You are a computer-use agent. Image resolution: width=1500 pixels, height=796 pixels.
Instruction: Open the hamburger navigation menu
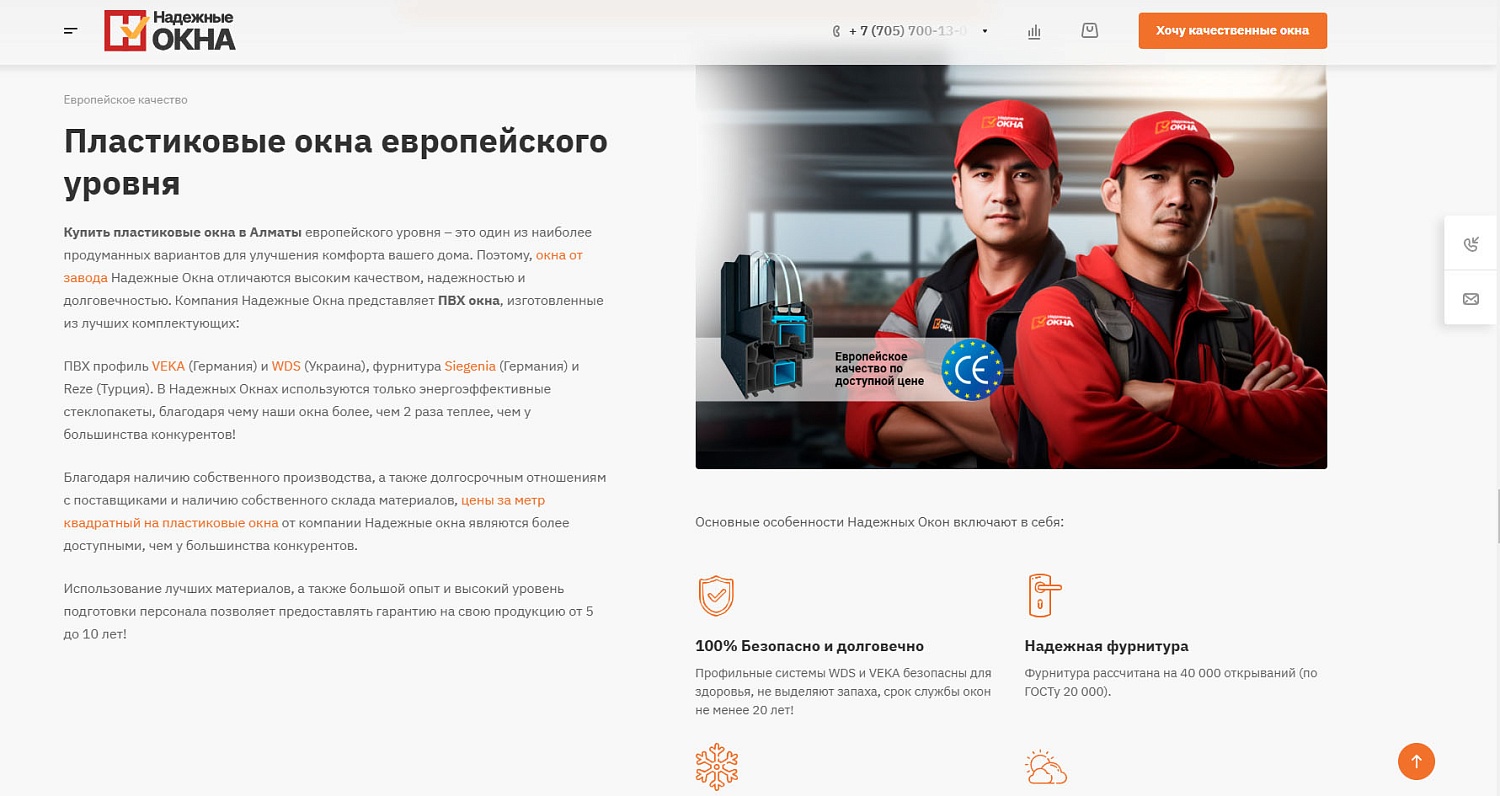coord(70,30)
